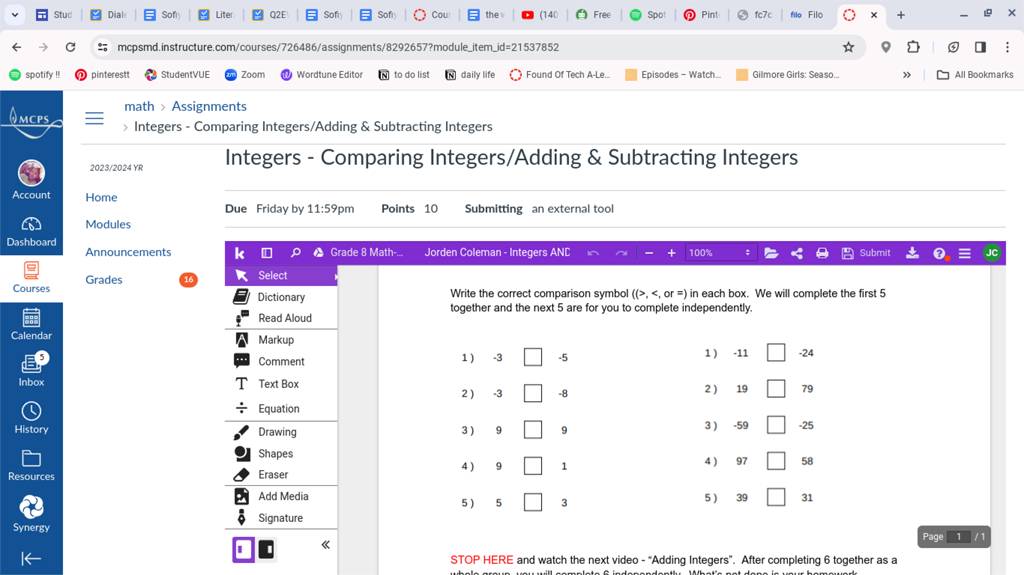
Task: Print the document with printer icon
Action: point(822,253)
